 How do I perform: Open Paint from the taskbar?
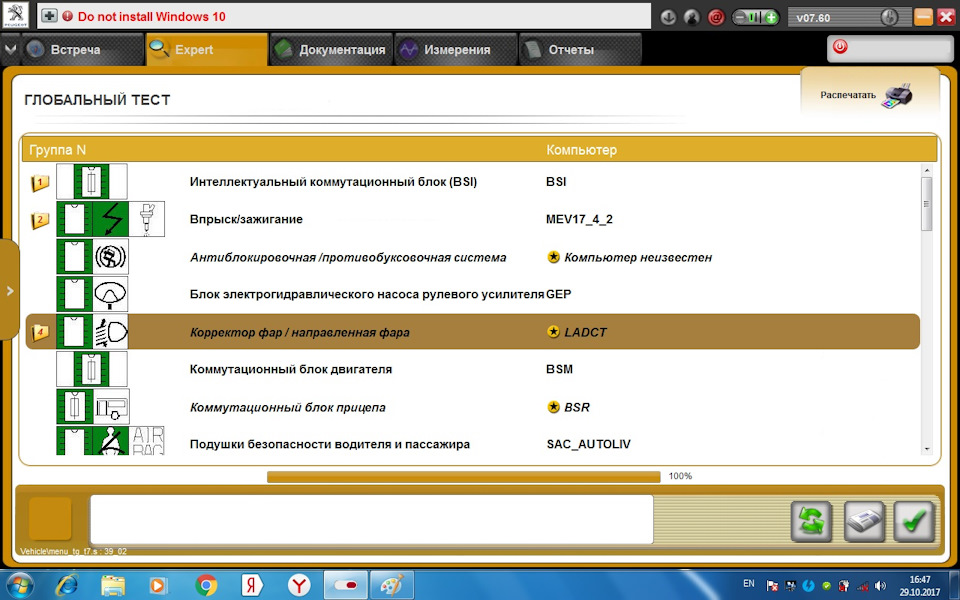pos(392,585)
